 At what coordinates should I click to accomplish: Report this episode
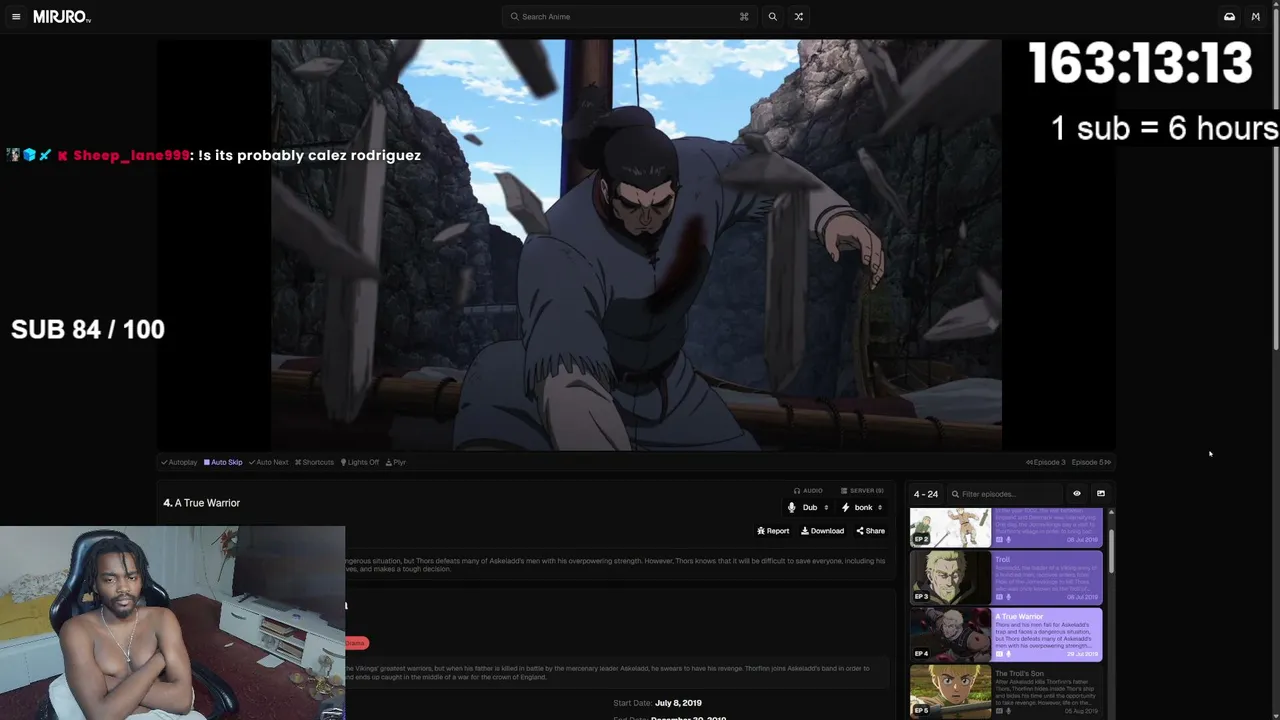[773, 531]
